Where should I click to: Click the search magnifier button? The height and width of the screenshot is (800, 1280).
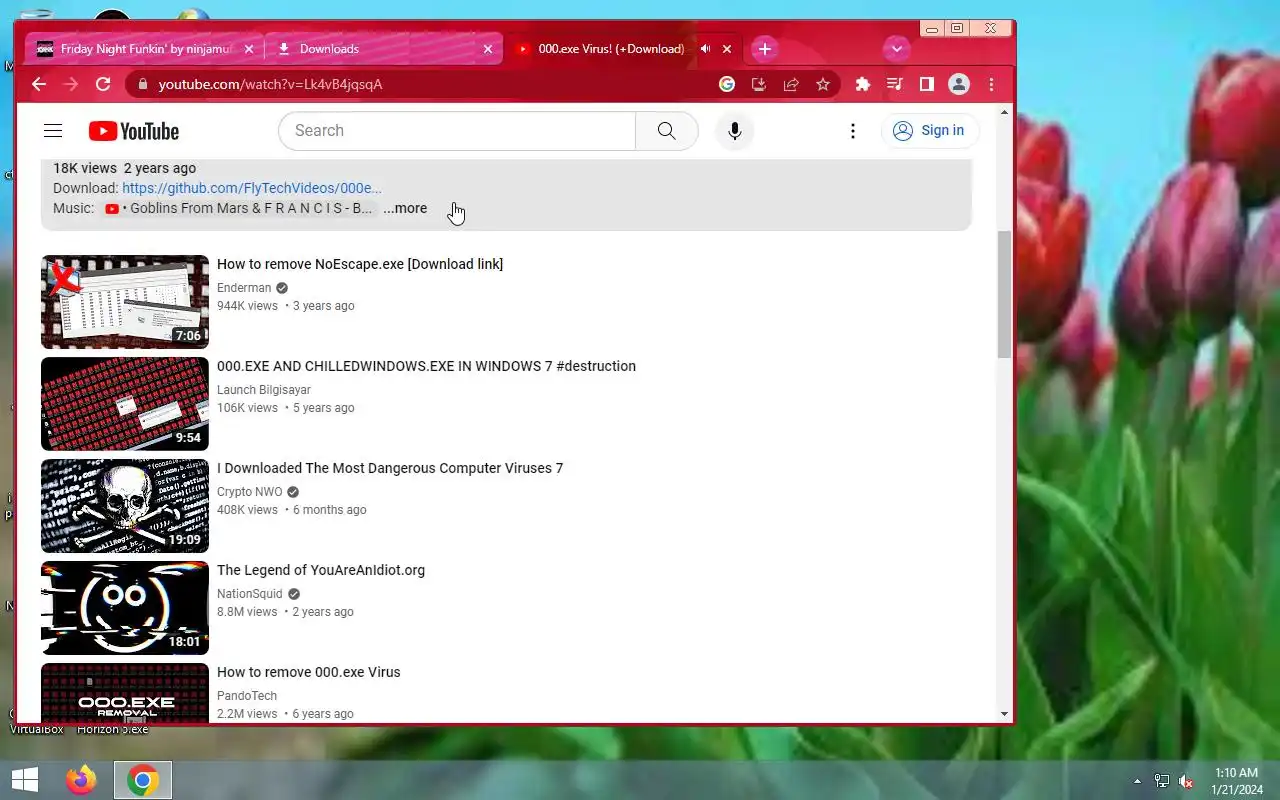tap(667, 131)
